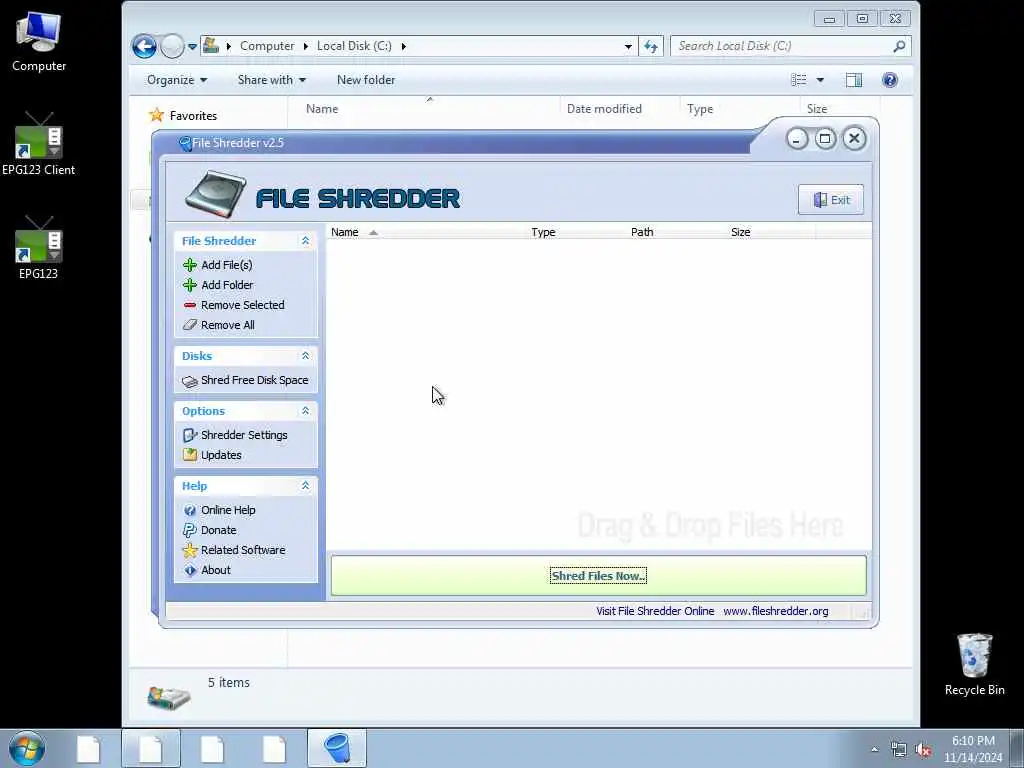Click the Explorer view mode icon
The image size is (1024, 768).
tap(799, 80)
